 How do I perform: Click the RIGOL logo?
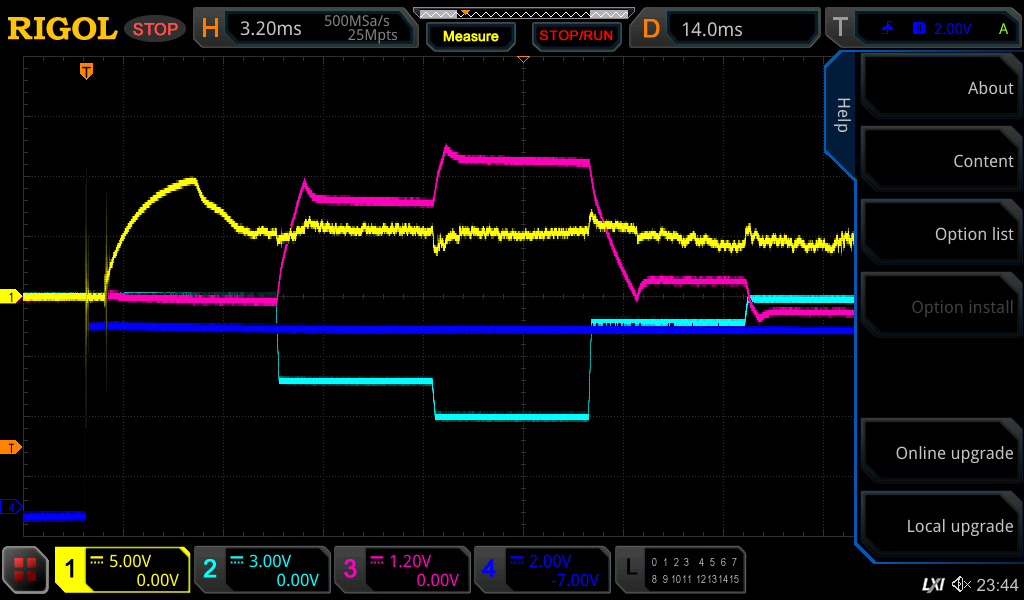[62, 29]
